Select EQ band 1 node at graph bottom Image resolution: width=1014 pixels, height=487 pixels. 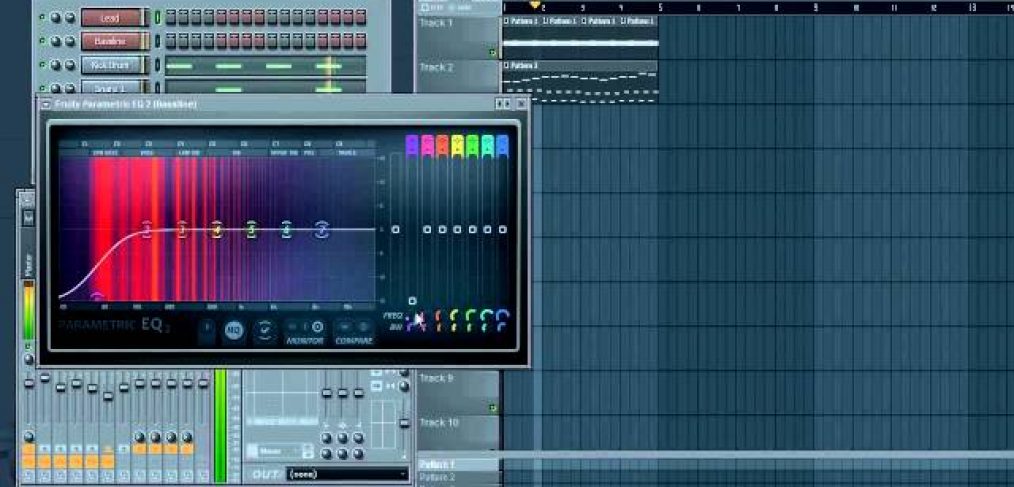click(96, 297)
